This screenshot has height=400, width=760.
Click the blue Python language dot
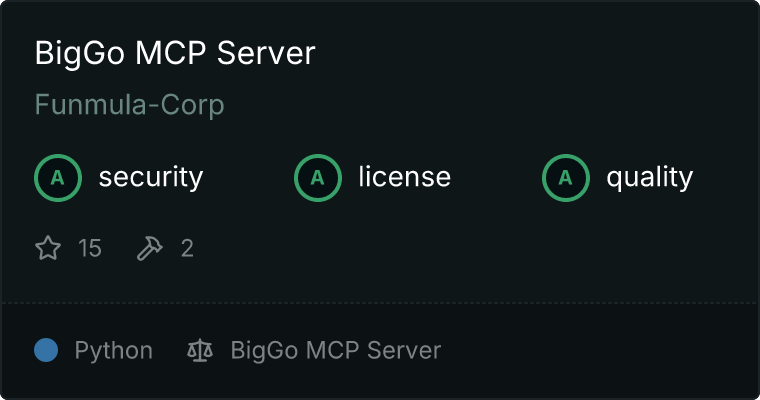(x=46, y=350)
